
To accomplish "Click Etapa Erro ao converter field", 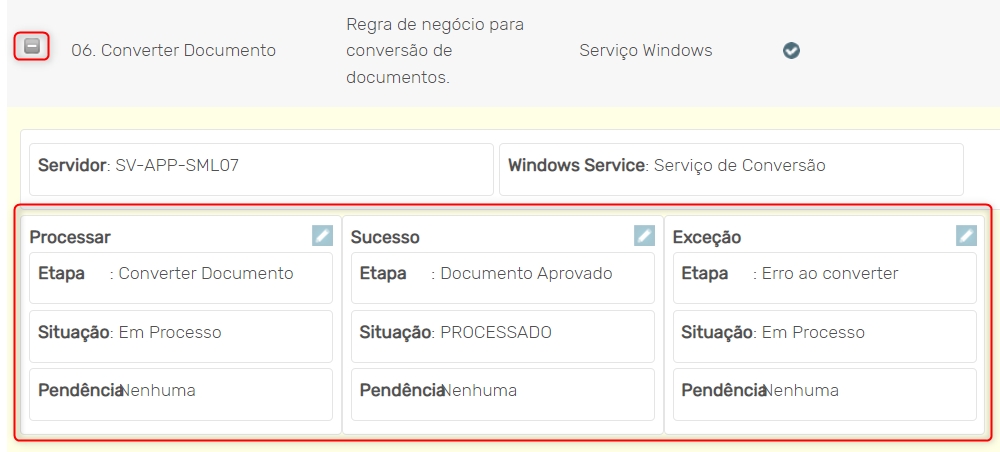I will (x=825, y=277).
